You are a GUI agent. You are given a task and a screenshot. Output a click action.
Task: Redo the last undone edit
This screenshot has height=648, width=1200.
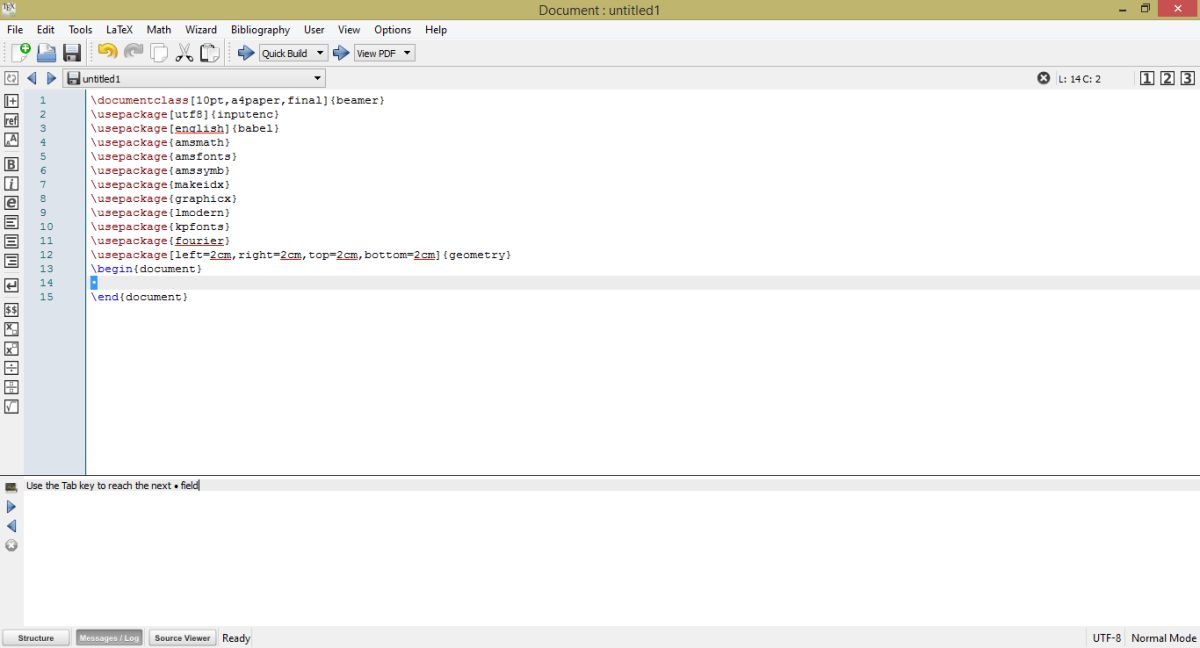point(133,52)
